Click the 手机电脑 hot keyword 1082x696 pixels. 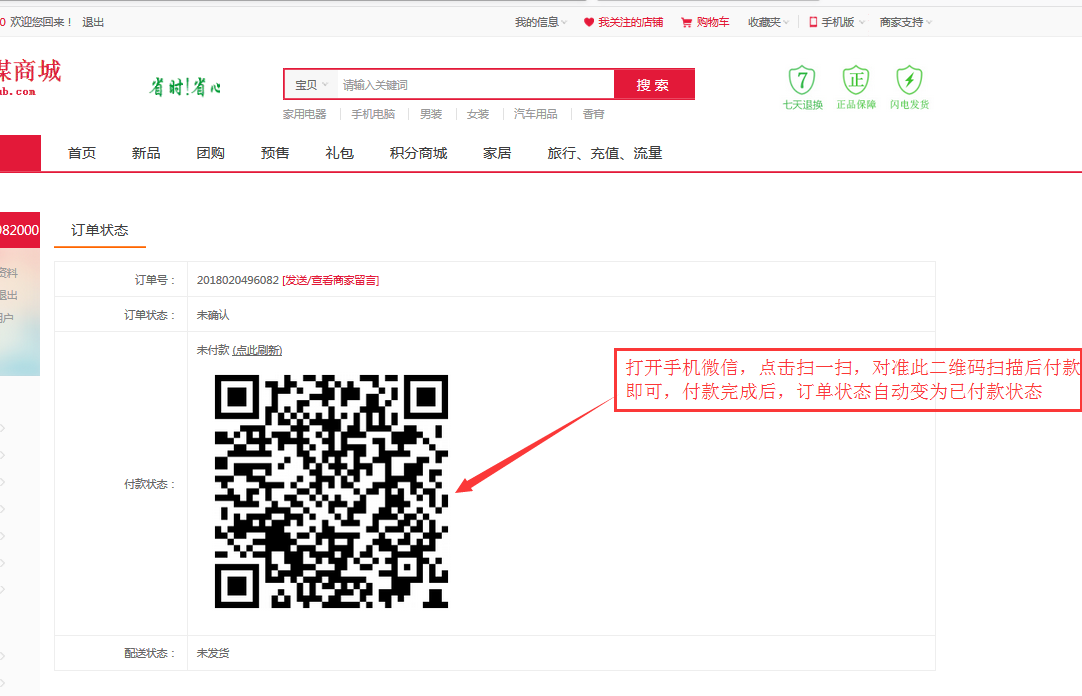(x=373, y=114)
